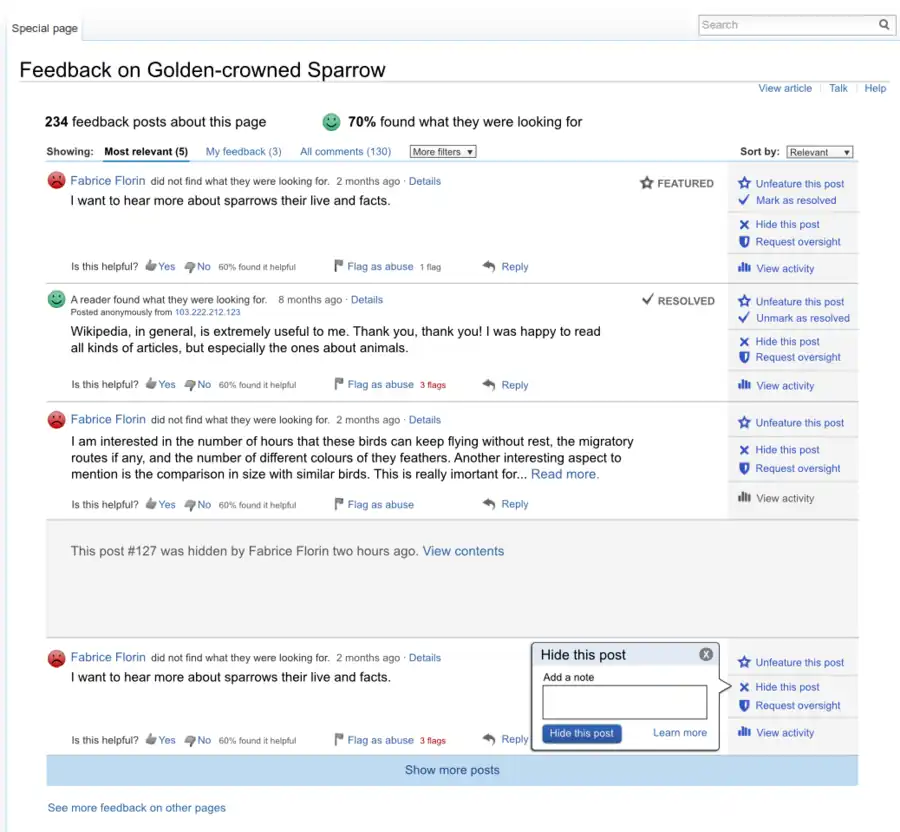Switch to the My feedback tab
900x832 pixels.
pyautogui.click(x=244, y=151)
